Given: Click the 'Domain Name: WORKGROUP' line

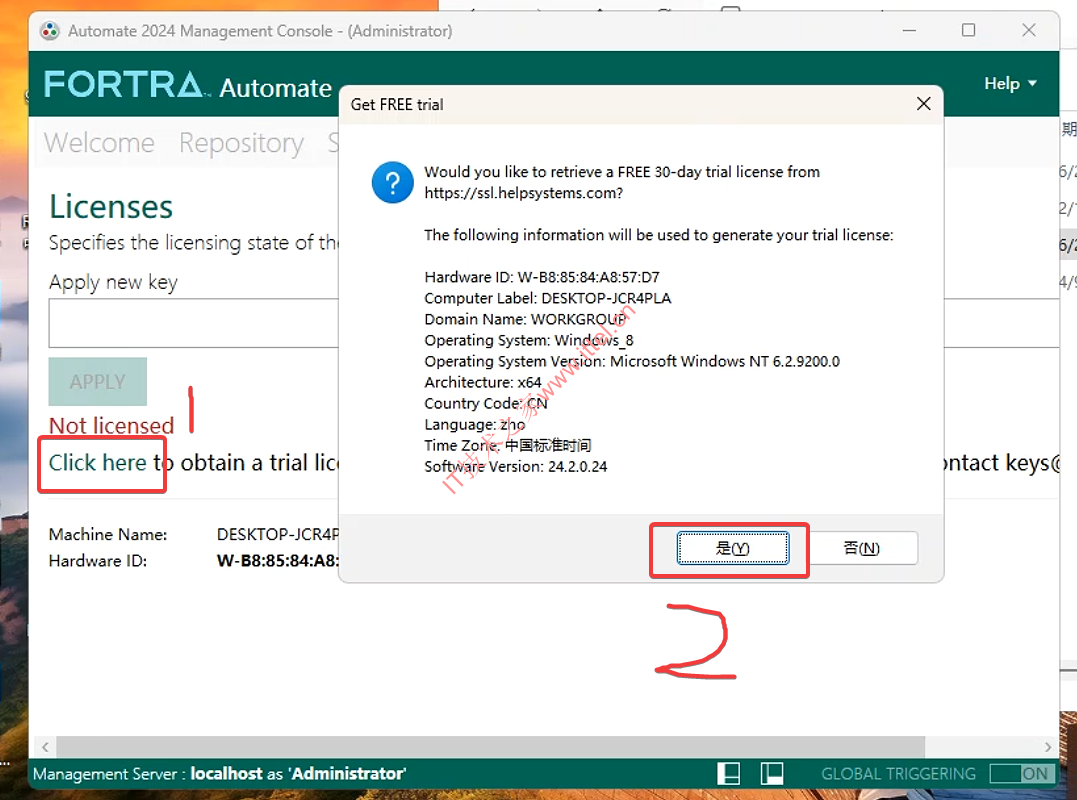Looking at the screenshot, I should click(x=525, y=319).
